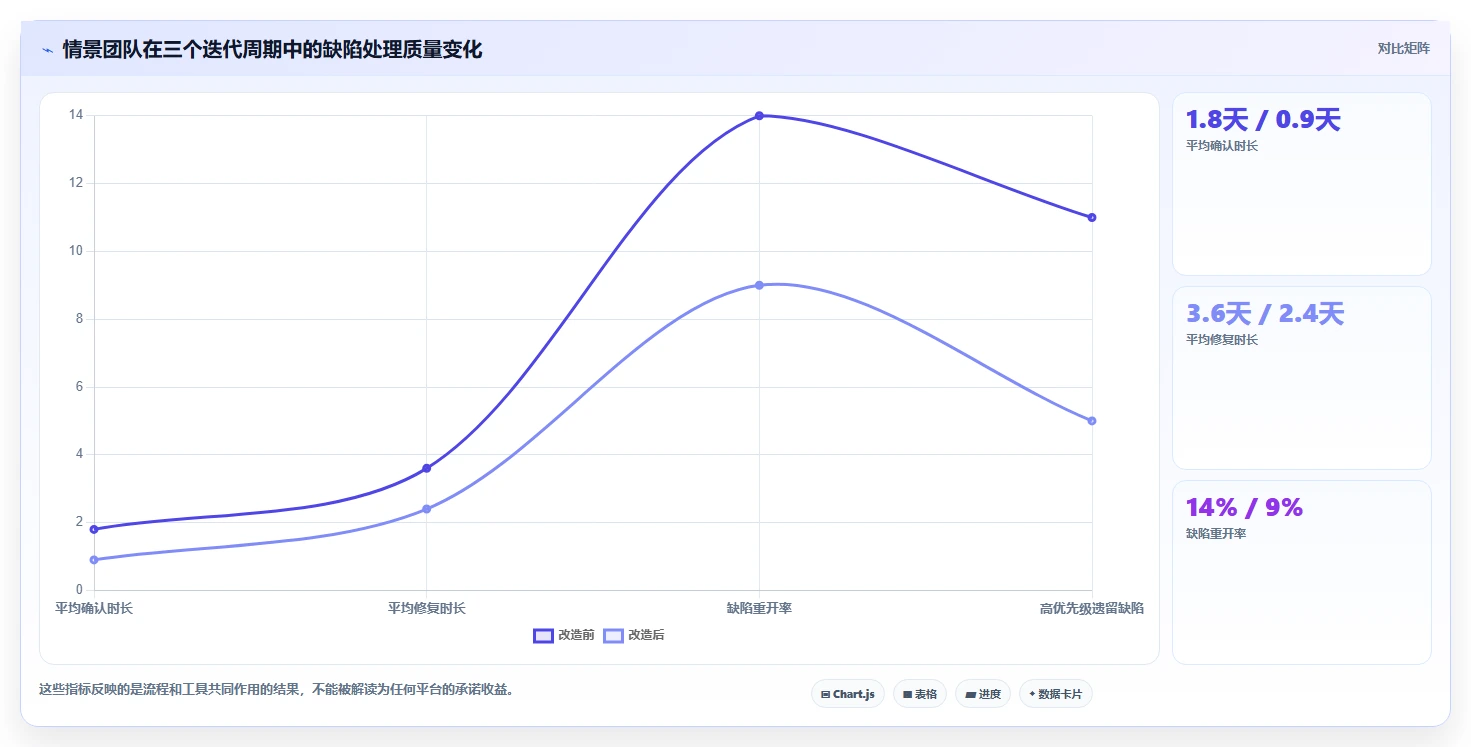Viewport: 1471px width, 747px height.
Task: Click the 改造后 data point at 缺陷重开率
Action: point(759,285)
